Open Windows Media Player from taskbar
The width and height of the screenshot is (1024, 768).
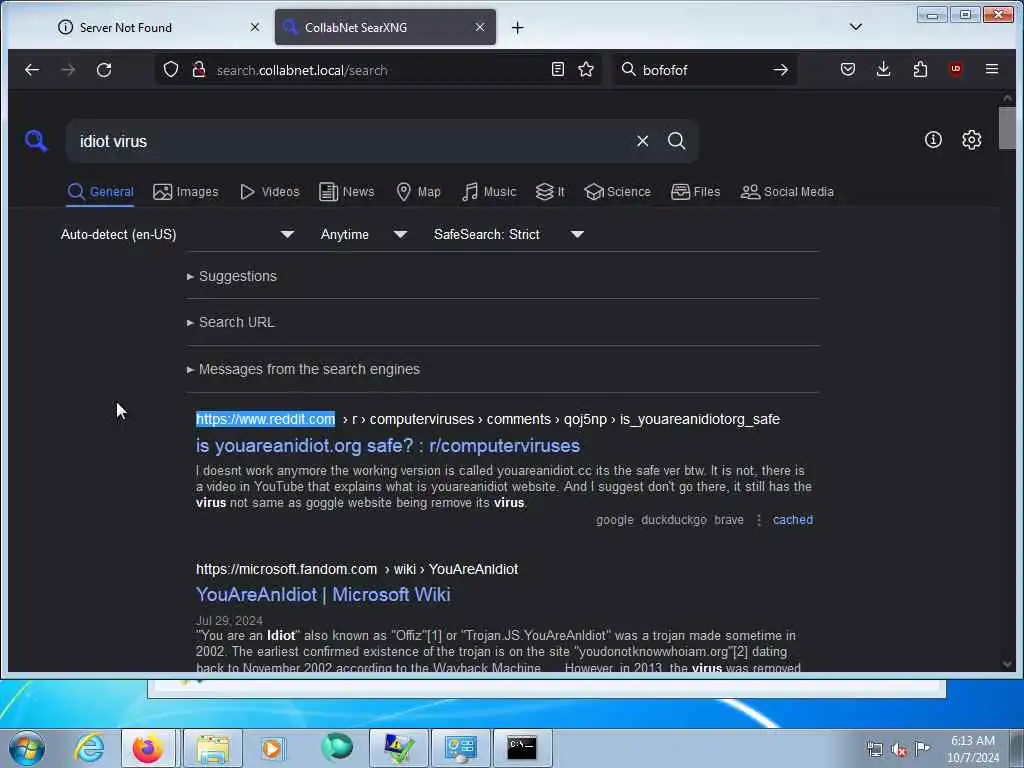(x=272, y=748)
